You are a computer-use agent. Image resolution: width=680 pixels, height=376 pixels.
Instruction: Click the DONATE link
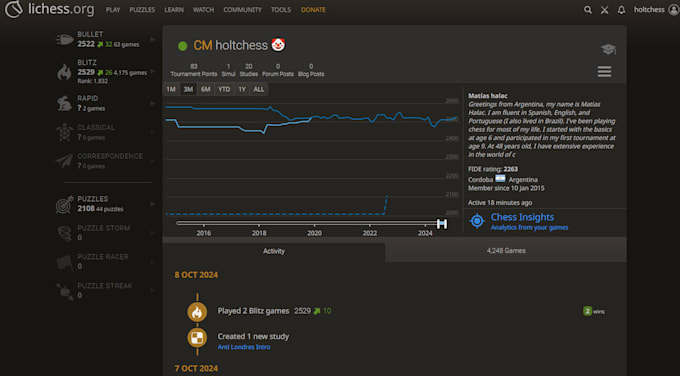pos(313,10)
